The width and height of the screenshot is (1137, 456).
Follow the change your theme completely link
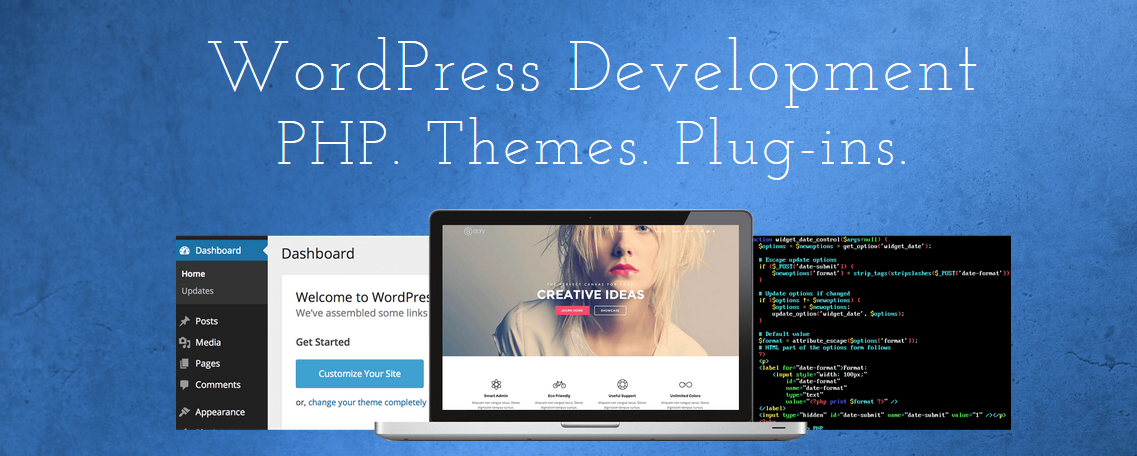pos(368,402)
